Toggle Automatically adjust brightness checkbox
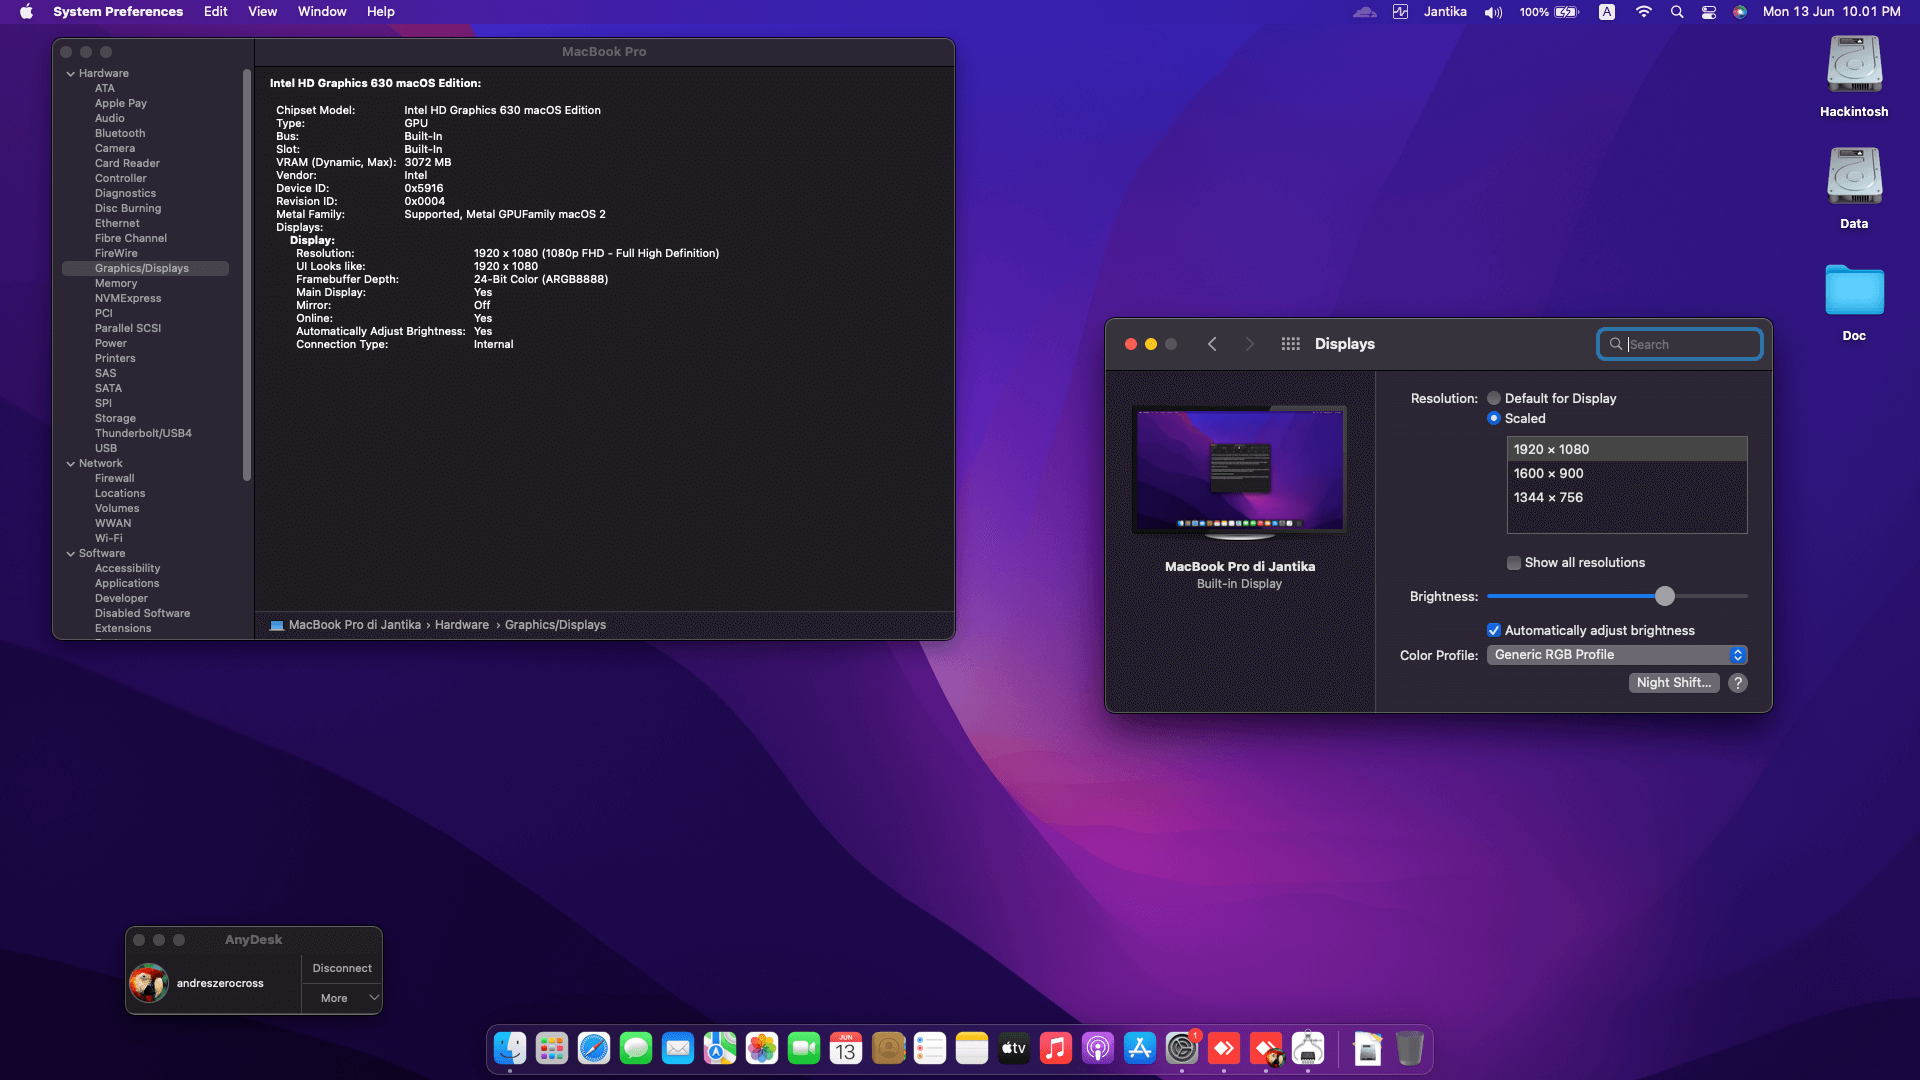Viewport: 1920px width, 1080px height. pos(1494,630)
